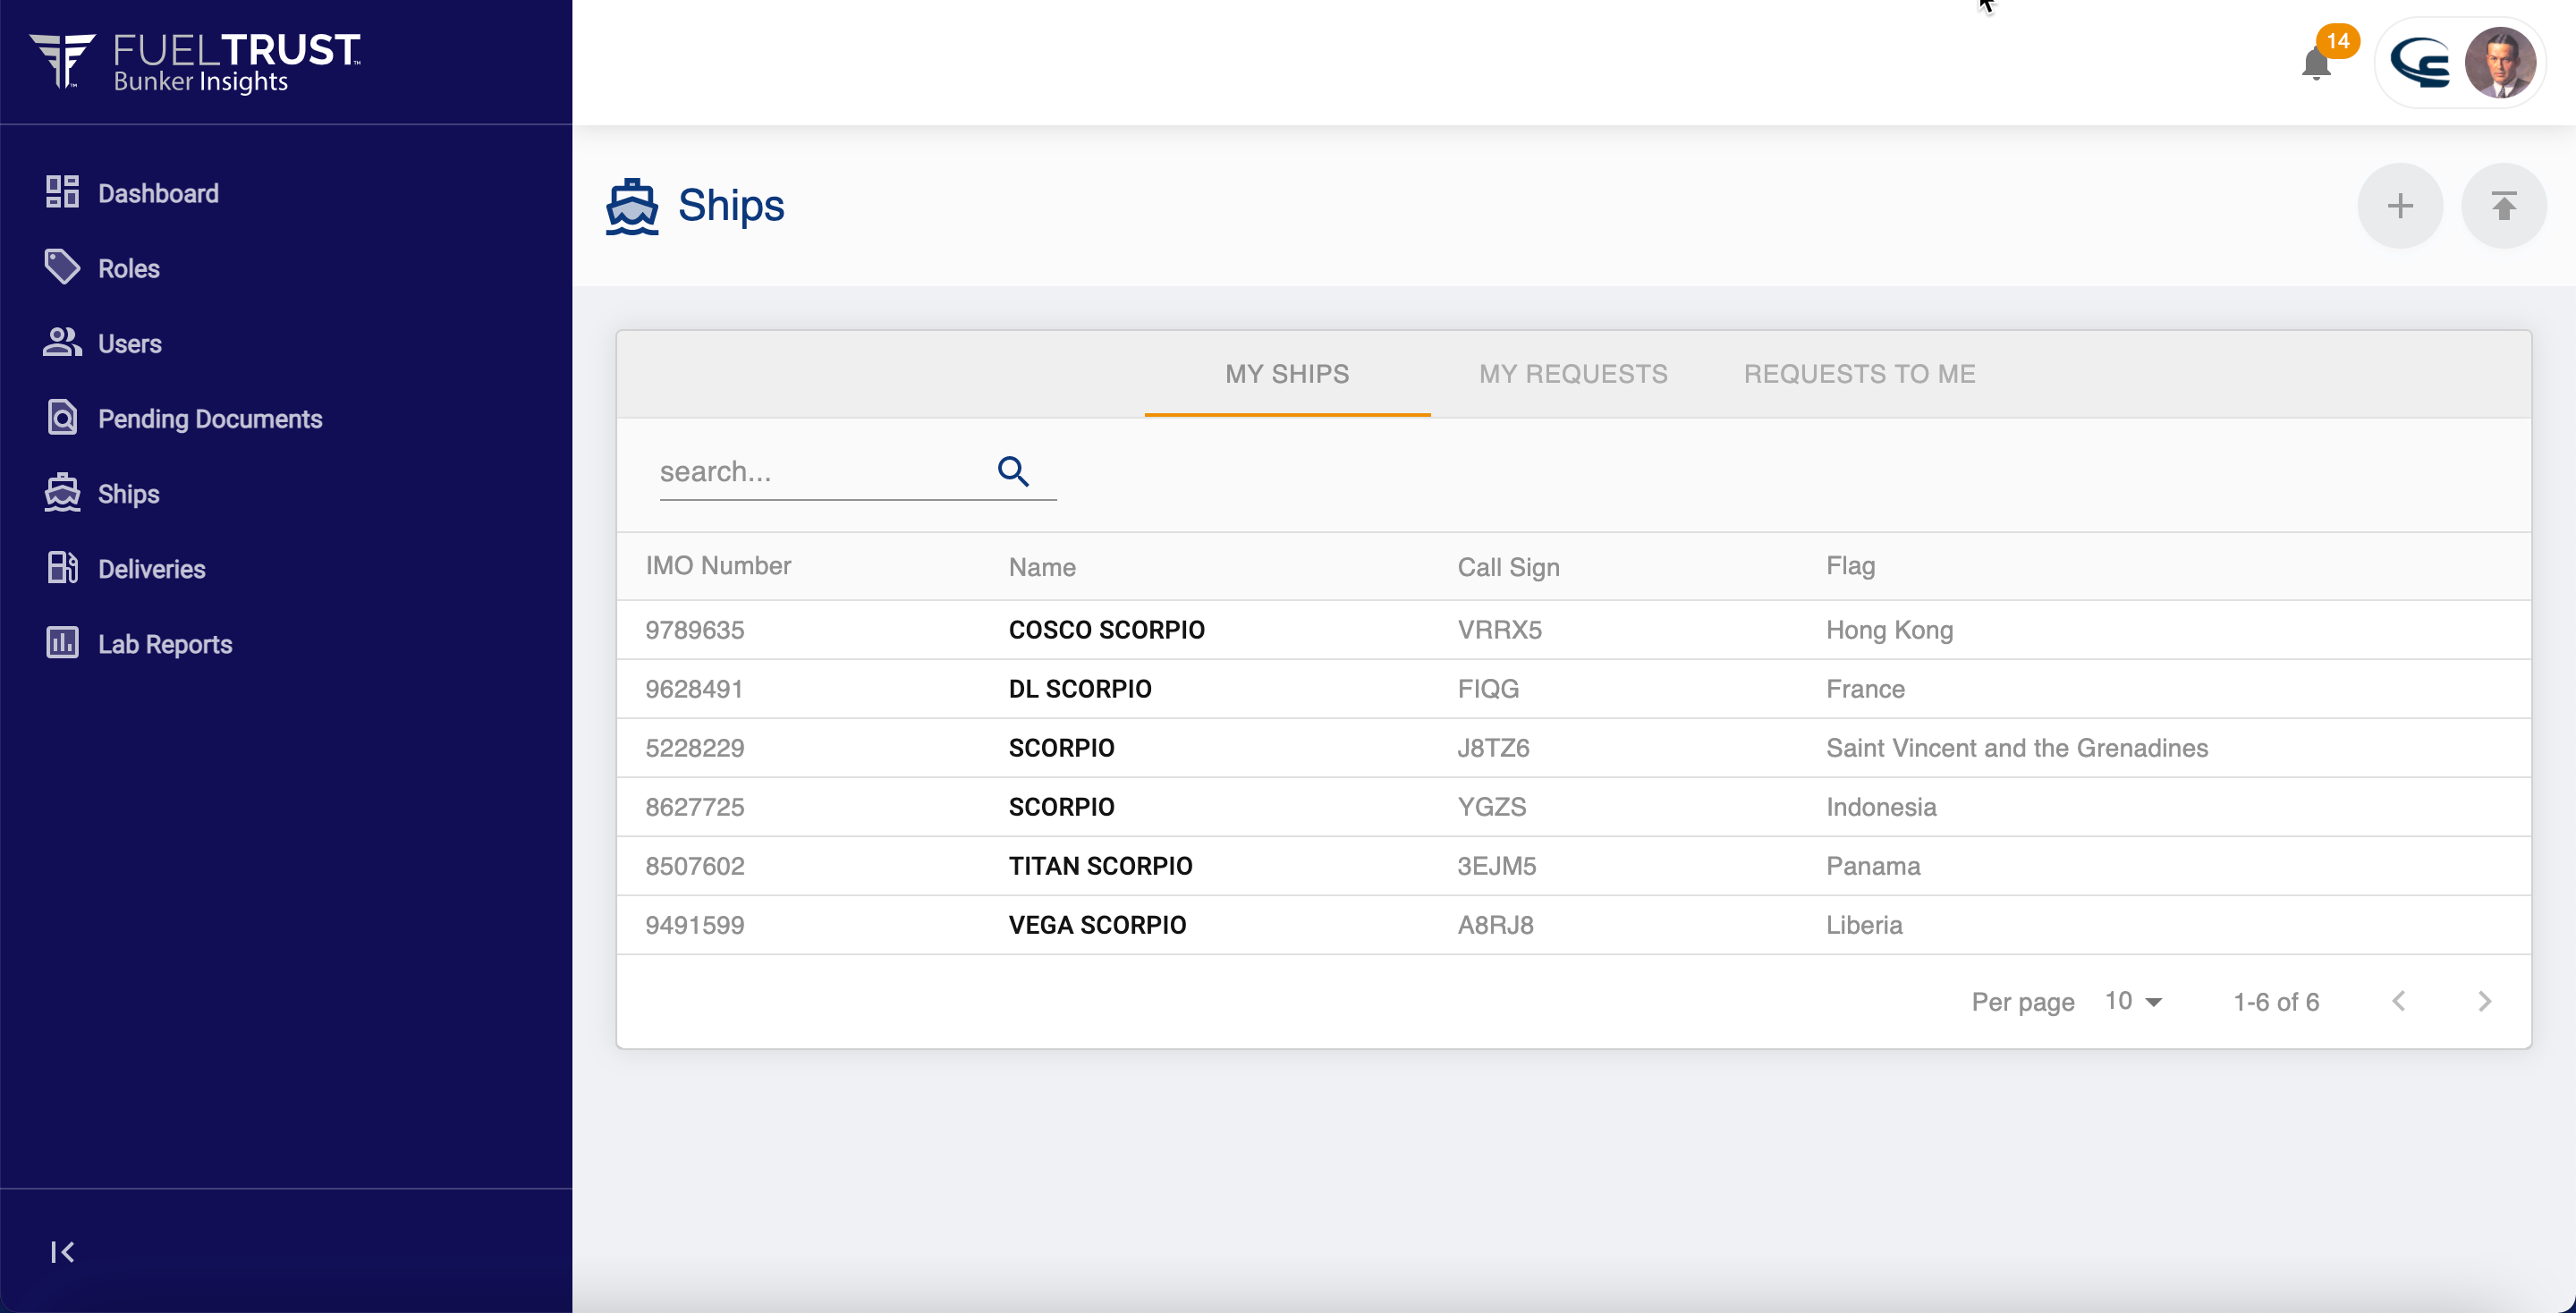Sort by Flag column header
This screenshot has width=2576, height=1313.
[x=1850, y=565]
